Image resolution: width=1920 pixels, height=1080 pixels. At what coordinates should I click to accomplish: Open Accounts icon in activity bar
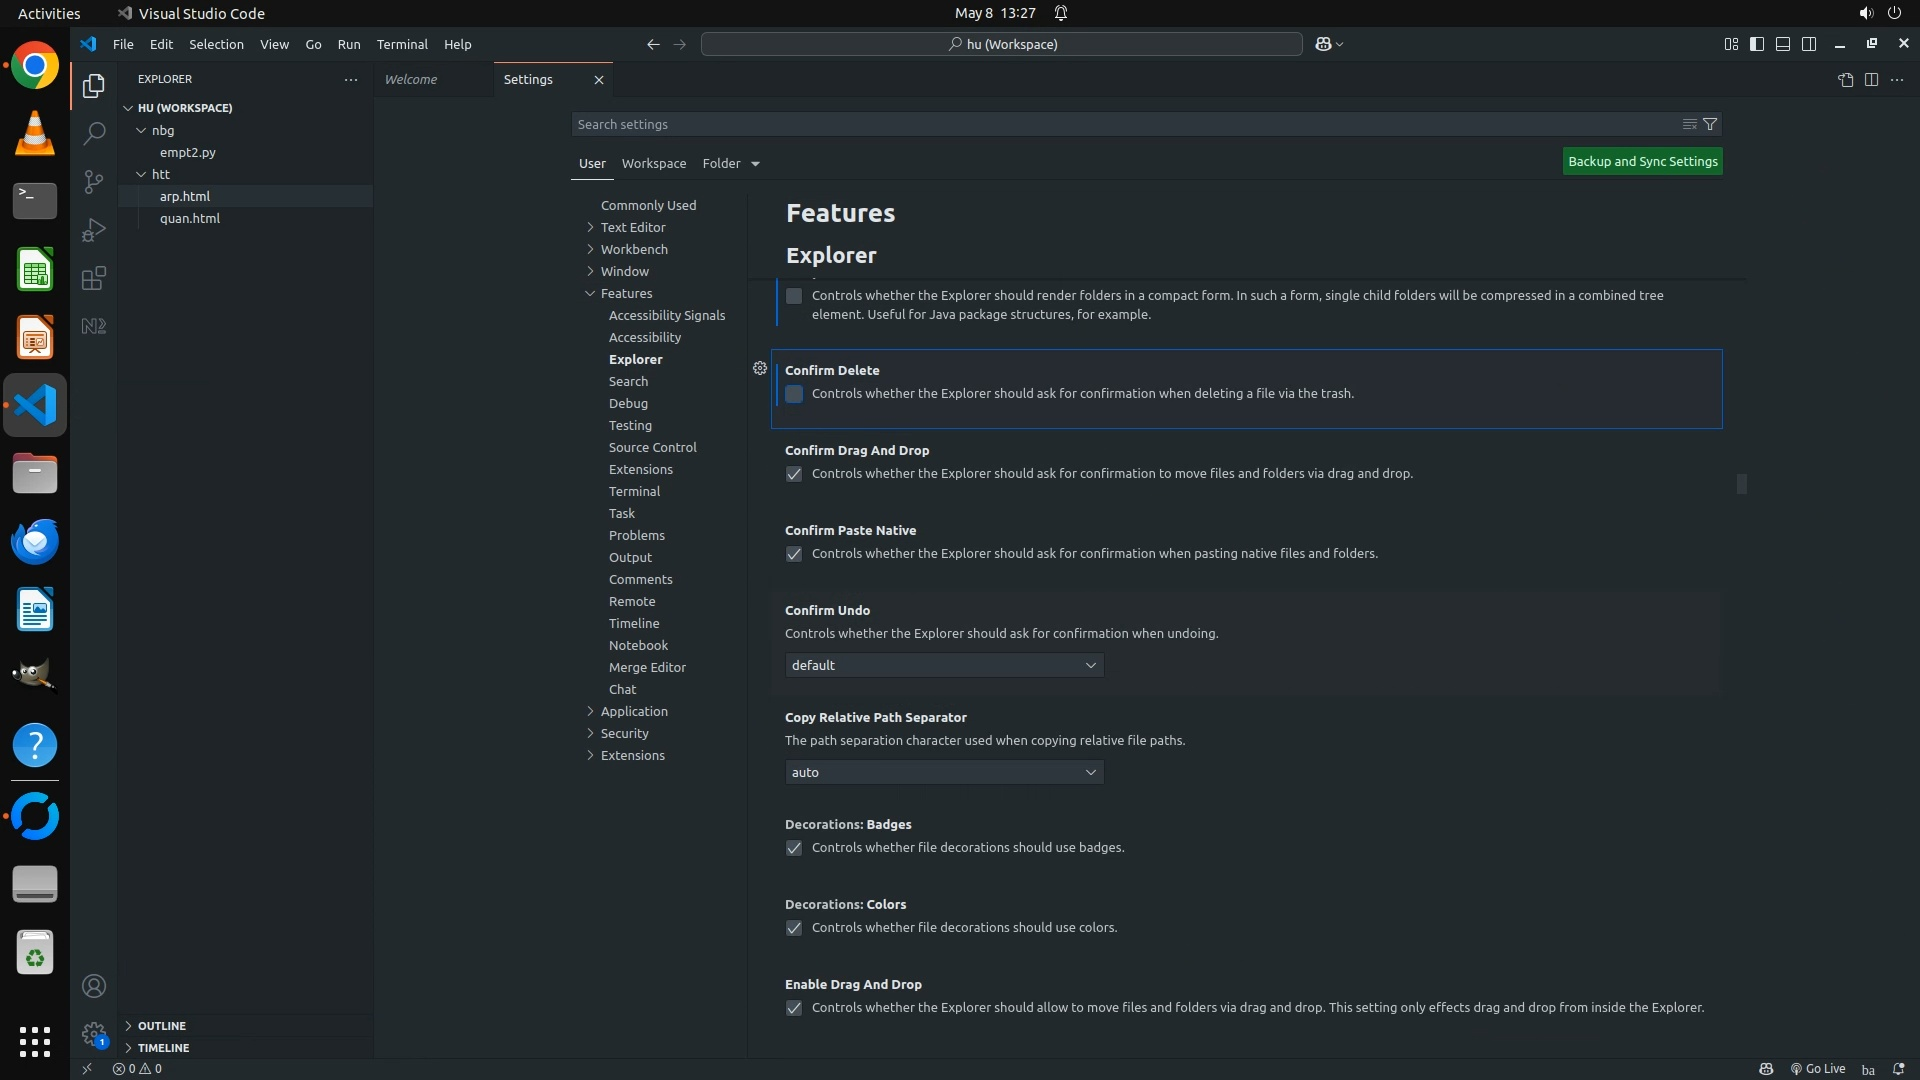click(x=94, y=986)
